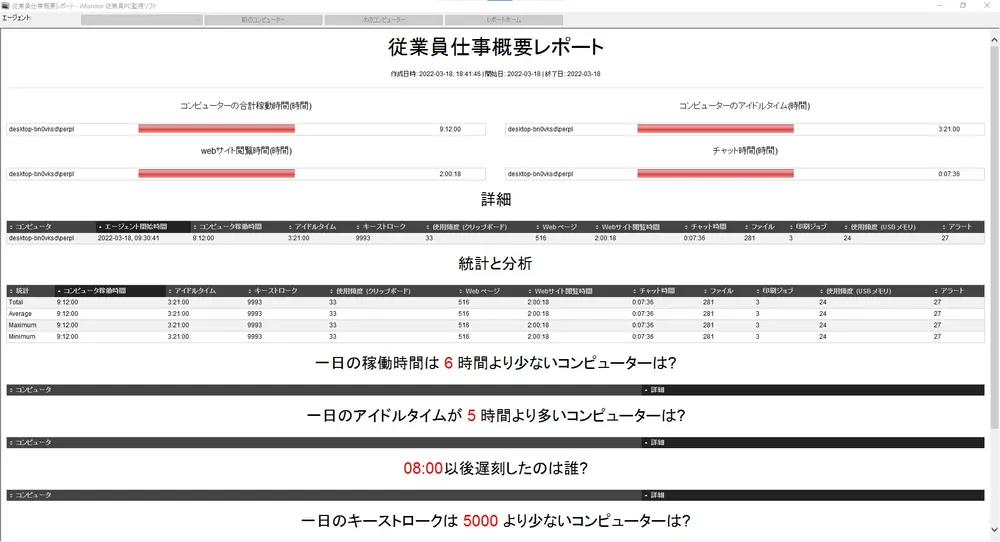Image resolution: width=1000 pixels, height=542 pixels.
Task: Select the Total statistics row label
Action: click(16, 302)
